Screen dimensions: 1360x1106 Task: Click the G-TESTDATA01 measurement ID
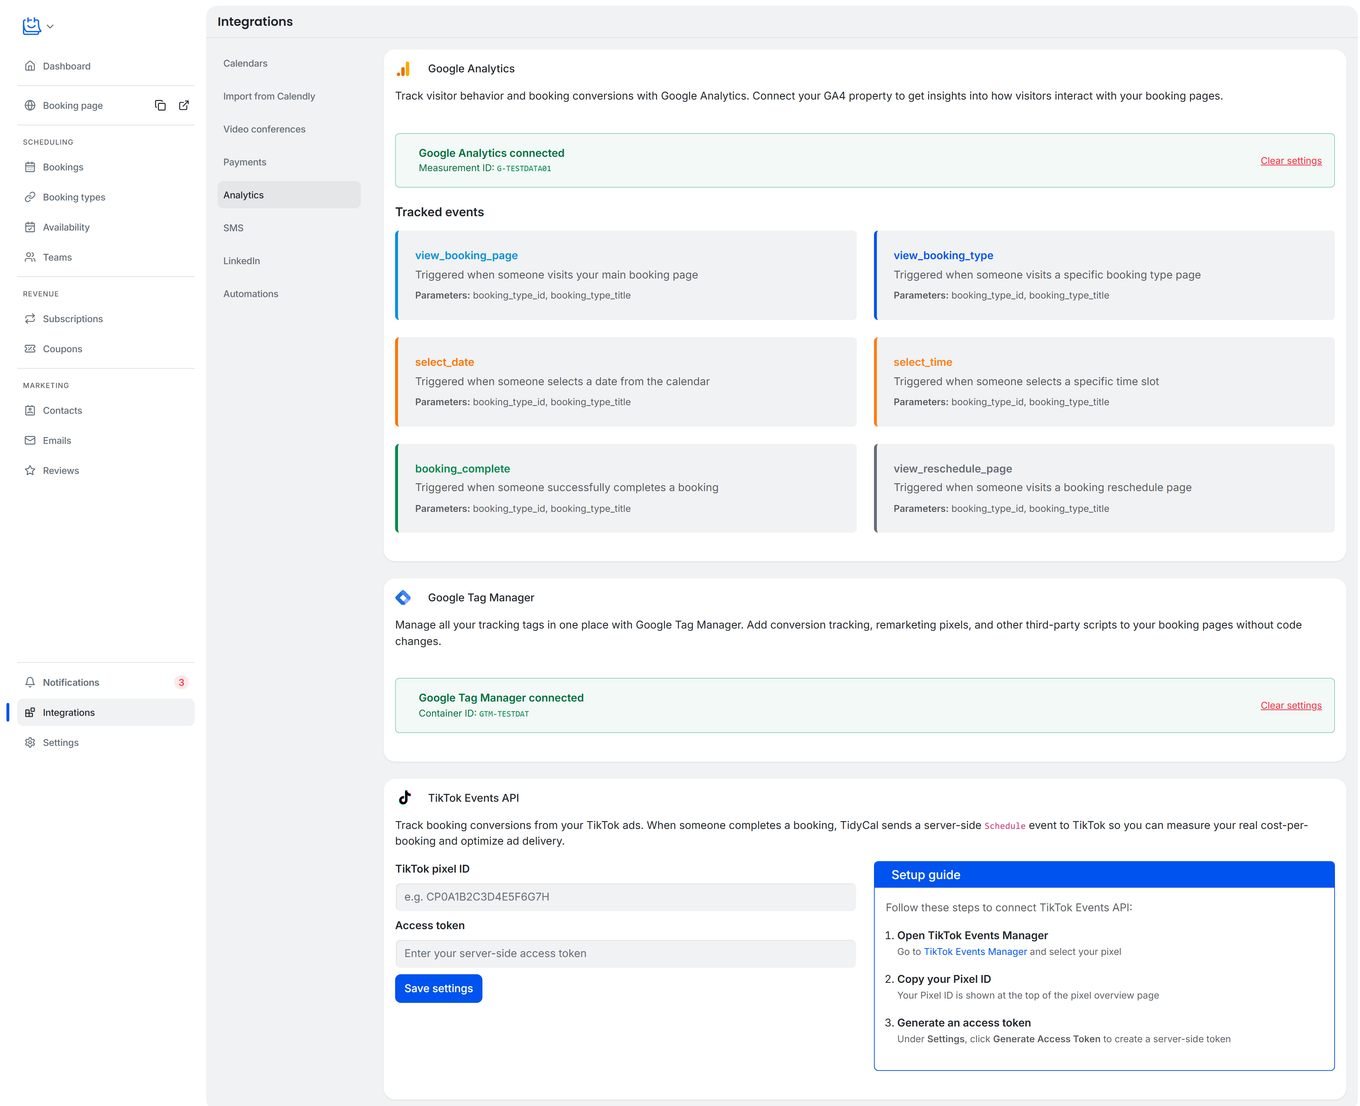pyautogui.click(x=524, y=169)
